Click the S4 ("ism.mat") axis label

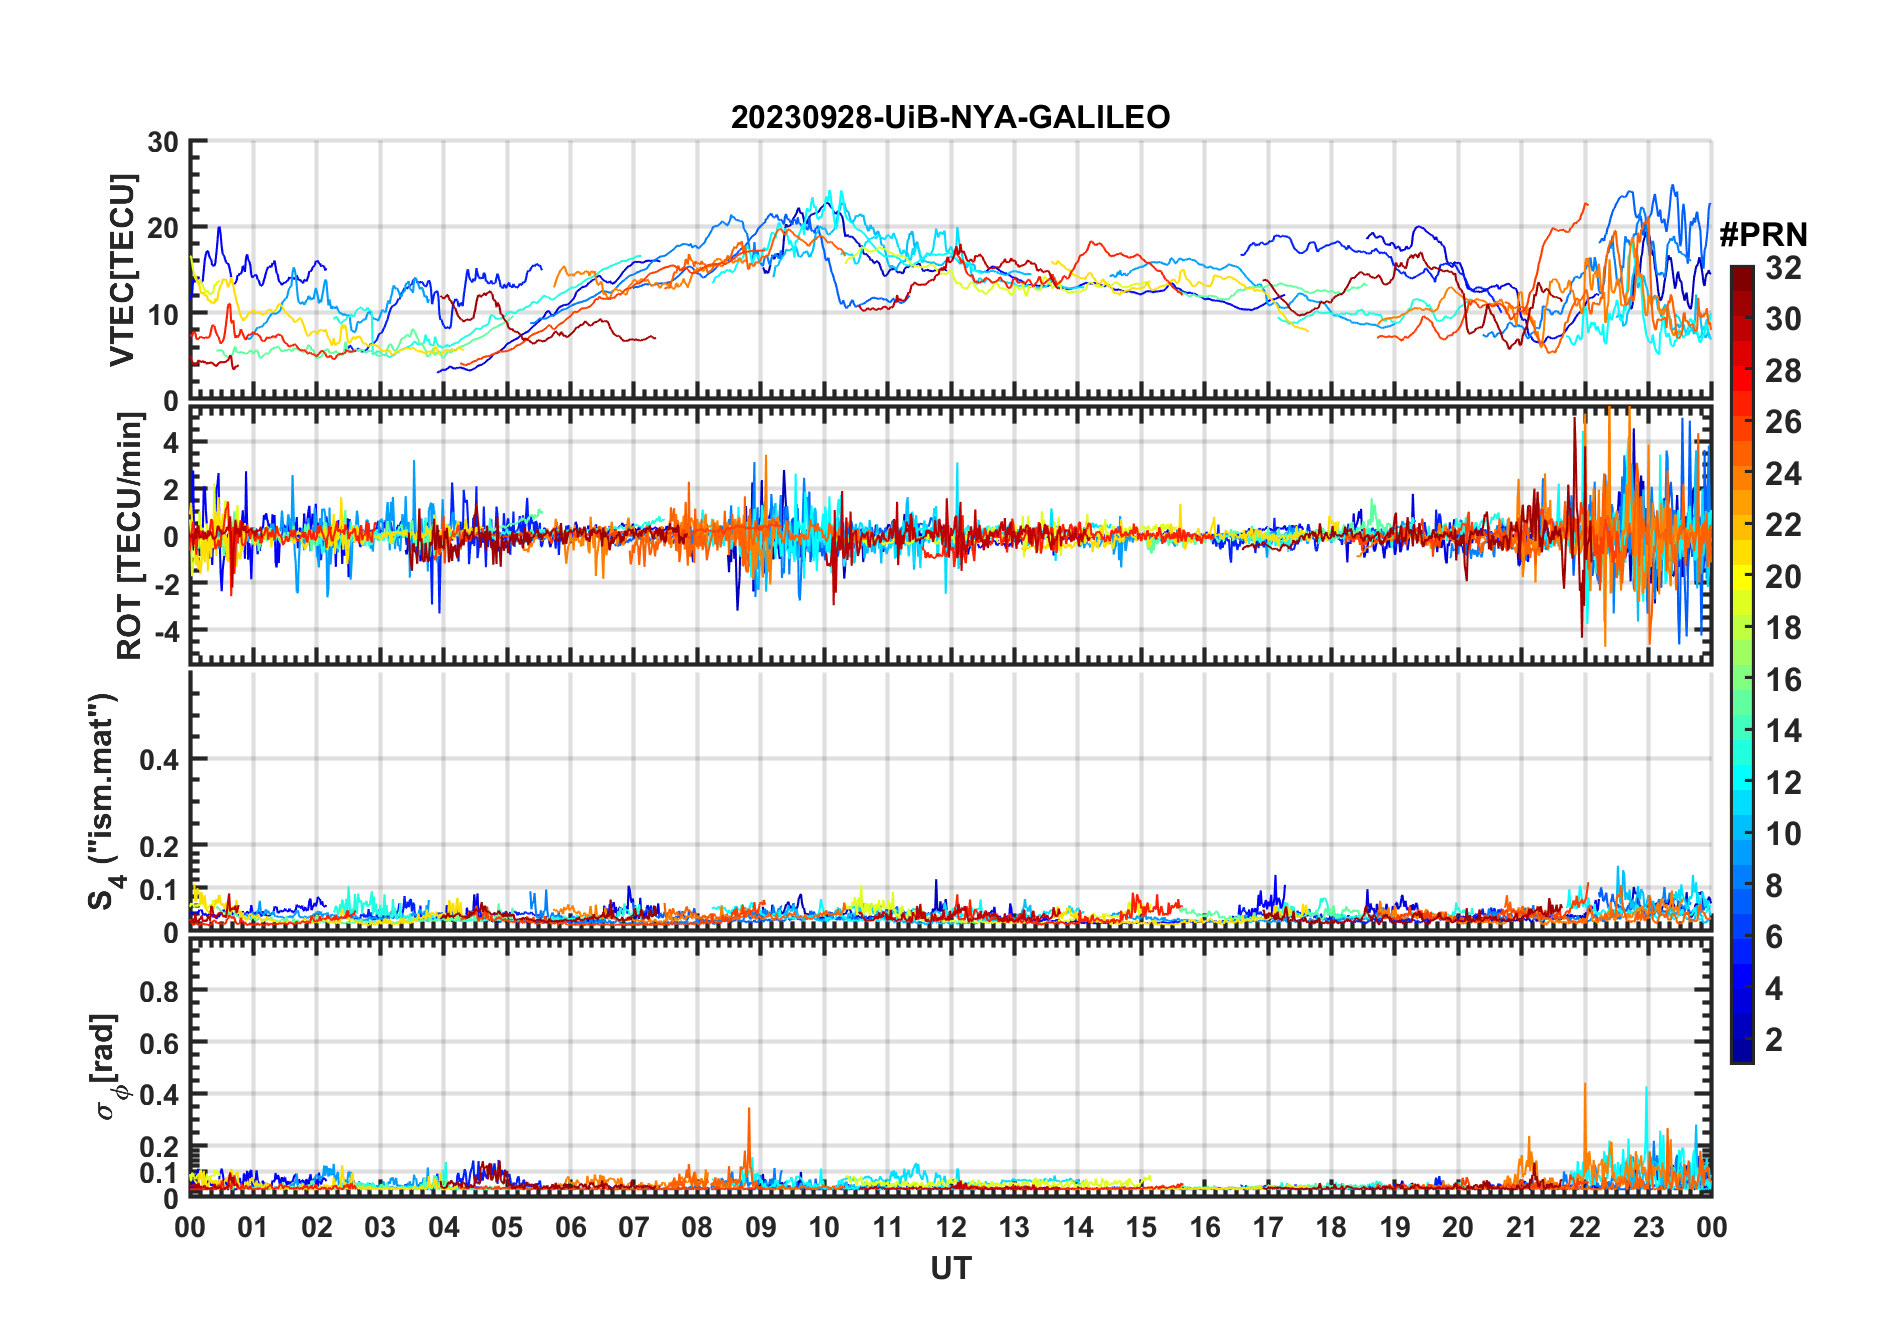106,802
